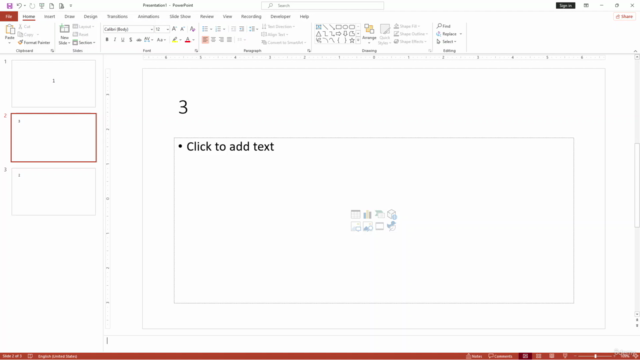The image size is (640, 360).
Task: Start Slide Show from status bar icon
Action: [x=565, y=356]
